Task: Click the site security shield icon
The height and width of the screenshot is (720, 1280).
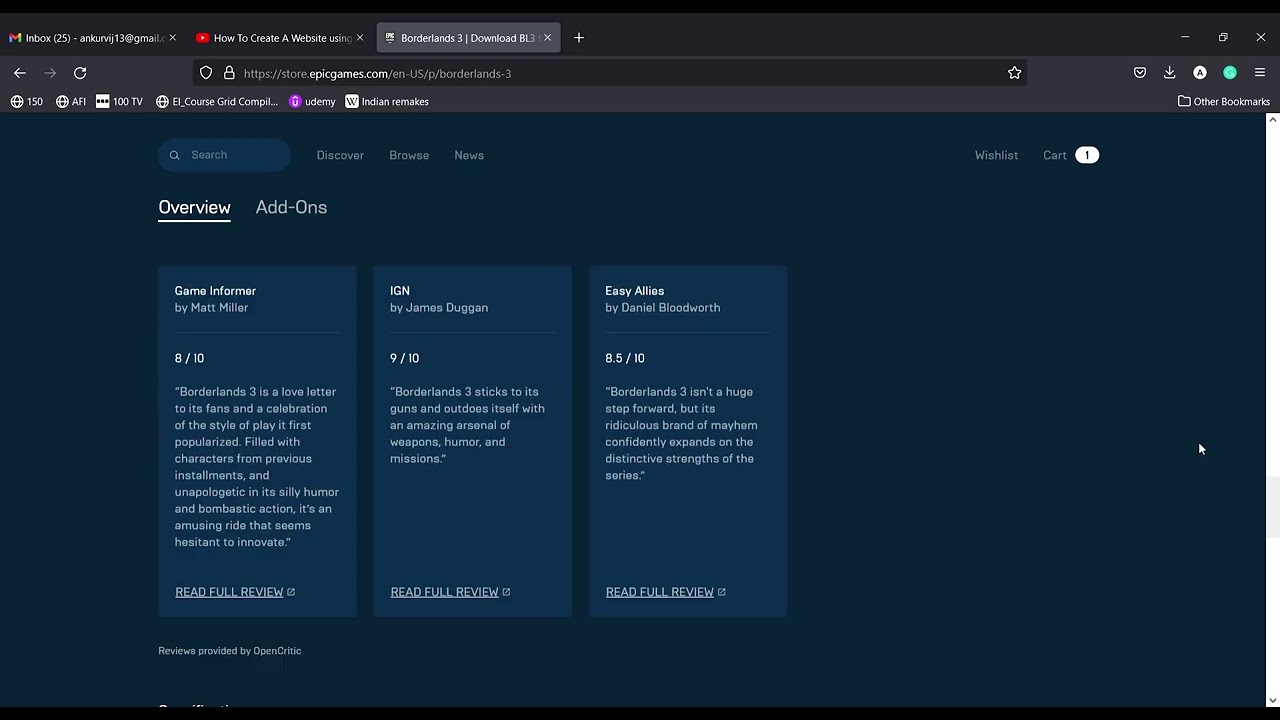Action: (206, 73)
